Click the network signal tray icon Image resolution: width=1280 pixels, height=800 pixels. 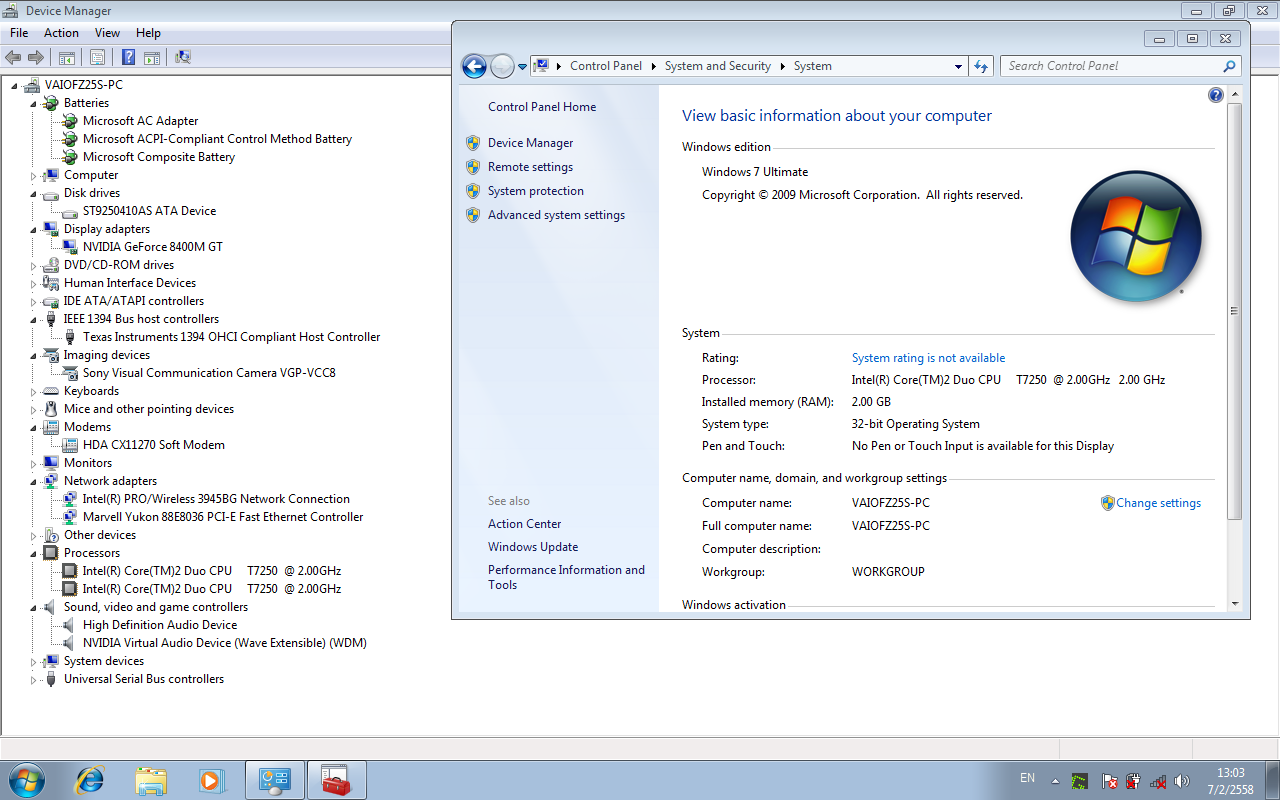click(1158, 780)
